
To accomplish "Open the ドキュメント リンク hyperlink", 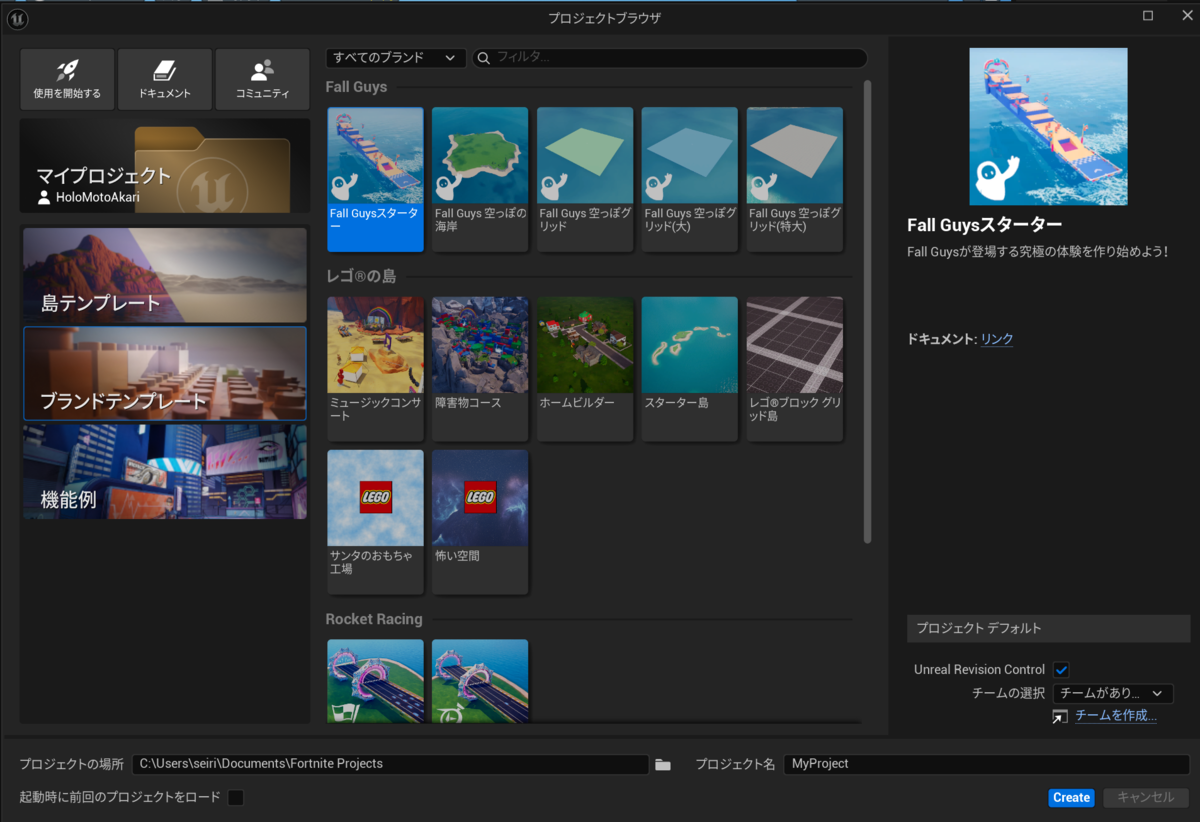I will click(x=997, y=339).
